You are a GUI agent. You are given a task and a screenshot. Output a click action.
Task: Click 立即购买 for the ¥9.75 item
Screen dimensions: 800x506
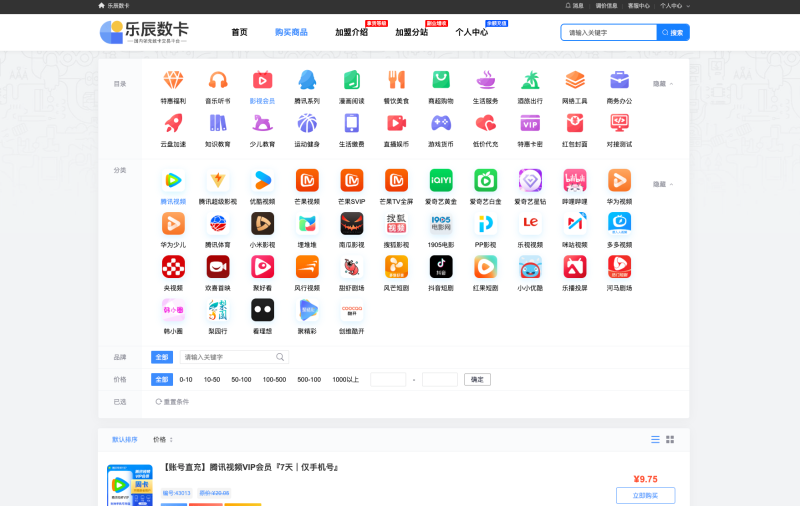click(645, 495)
